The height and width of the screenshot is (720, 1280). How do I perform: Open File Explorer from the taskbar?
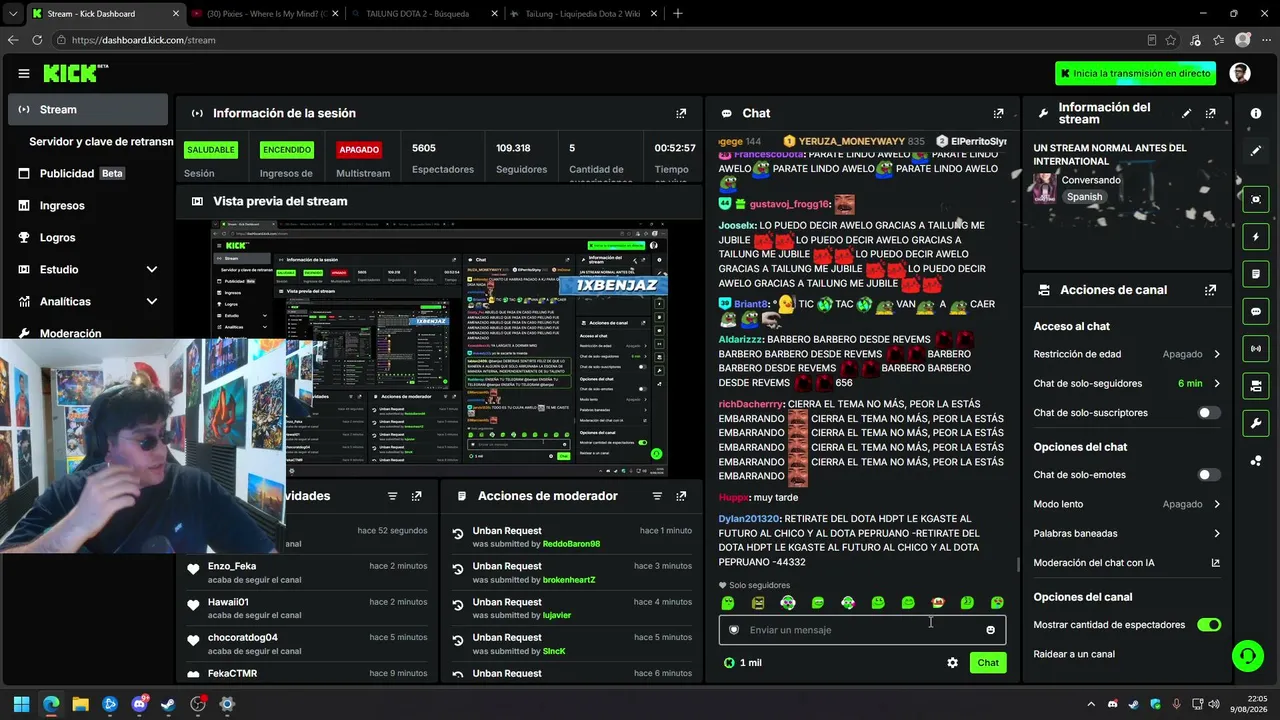point(80,704)
